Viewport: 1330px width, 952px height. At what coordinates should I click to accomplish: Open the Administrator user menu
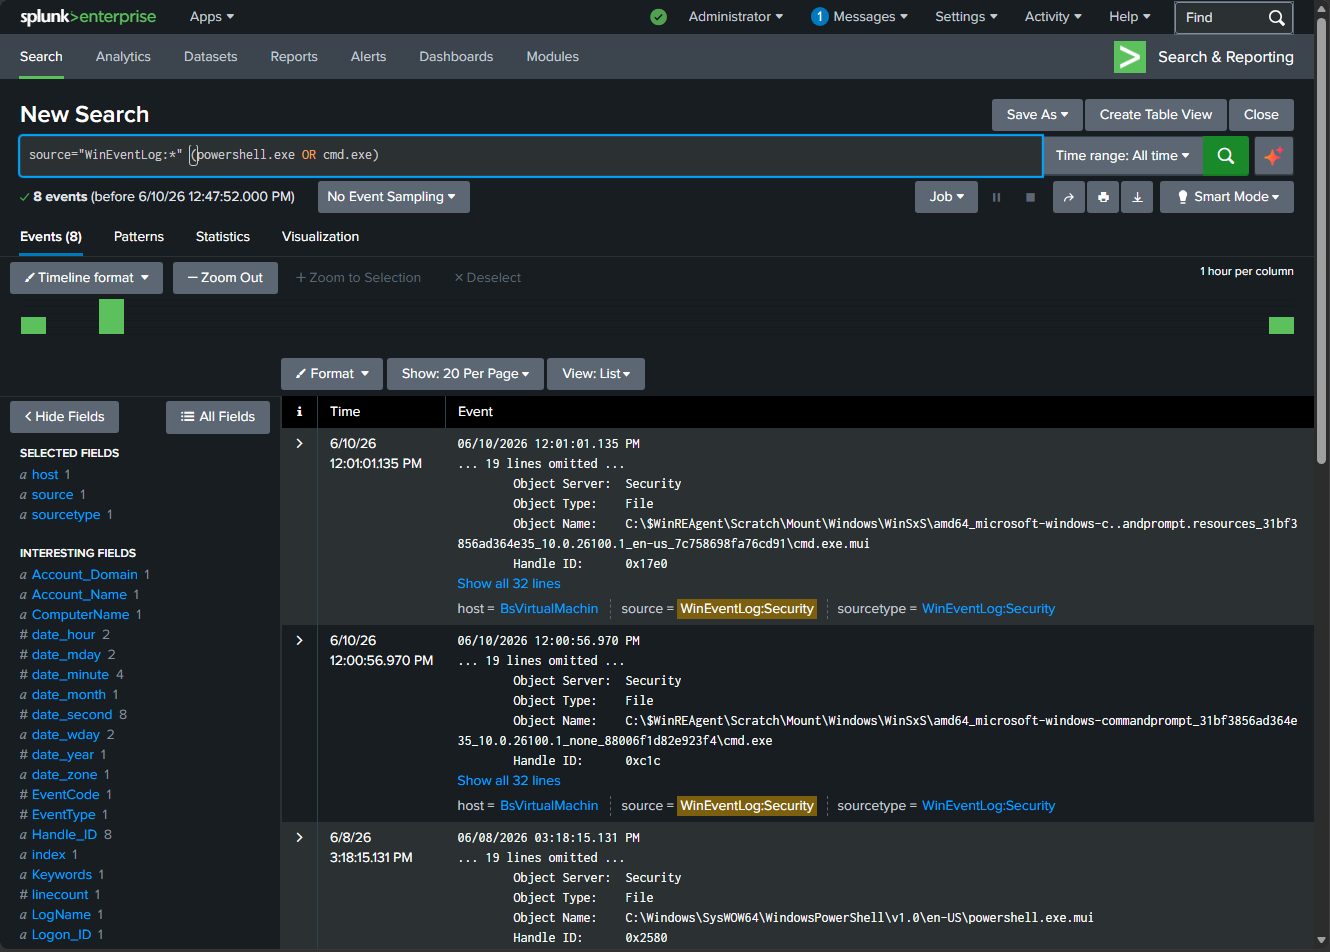click(736, 17)
